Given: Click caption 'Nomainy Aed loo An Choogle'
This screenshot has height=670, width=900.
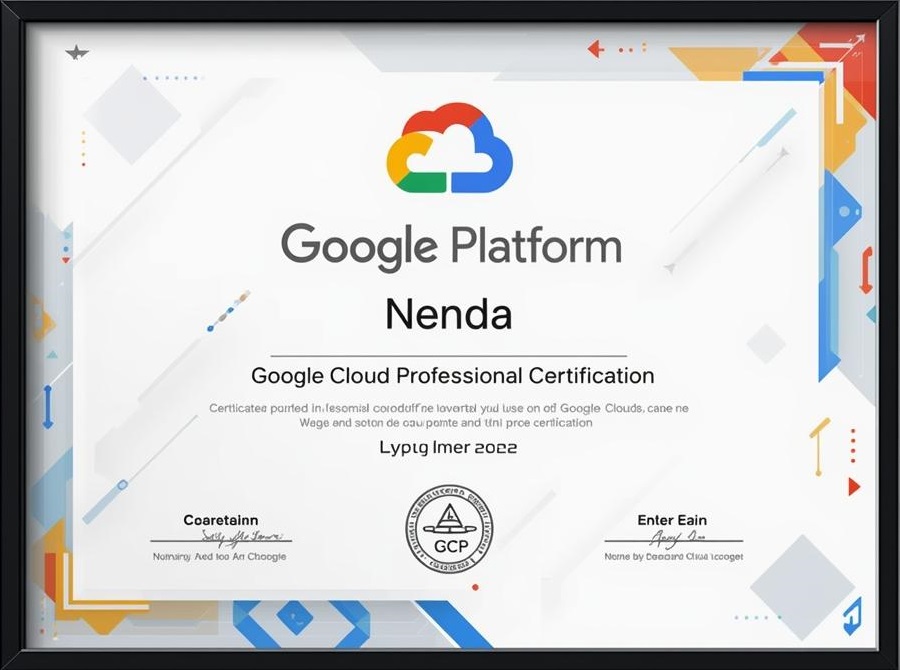Looking at the screenshot, I should point(219,556).
